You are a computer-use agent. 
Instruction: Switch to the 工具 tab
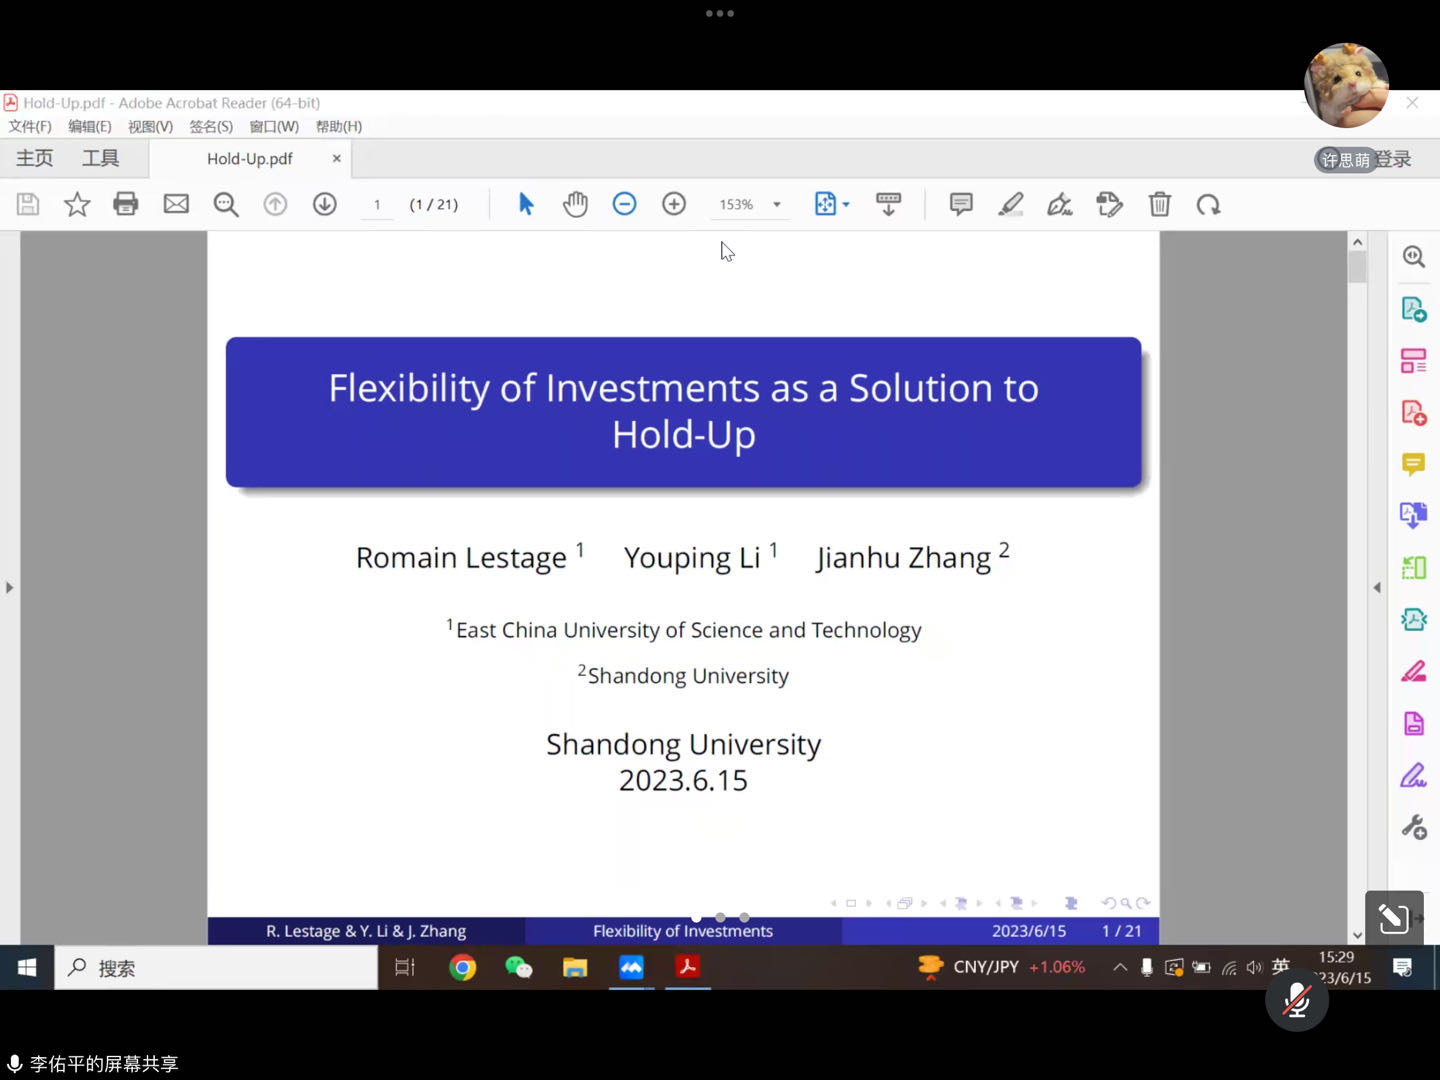tap(100, 158)
